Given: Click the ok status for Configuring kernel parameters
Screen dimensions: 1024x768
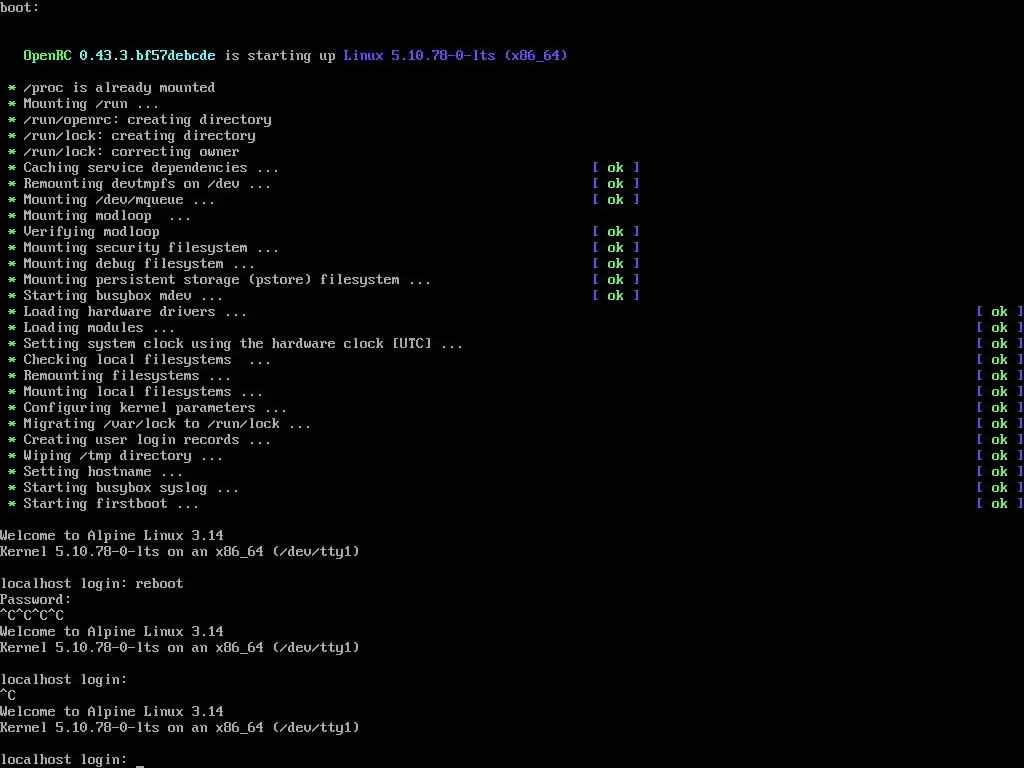Looking at the screenshot, I should (x=999, y=408).
